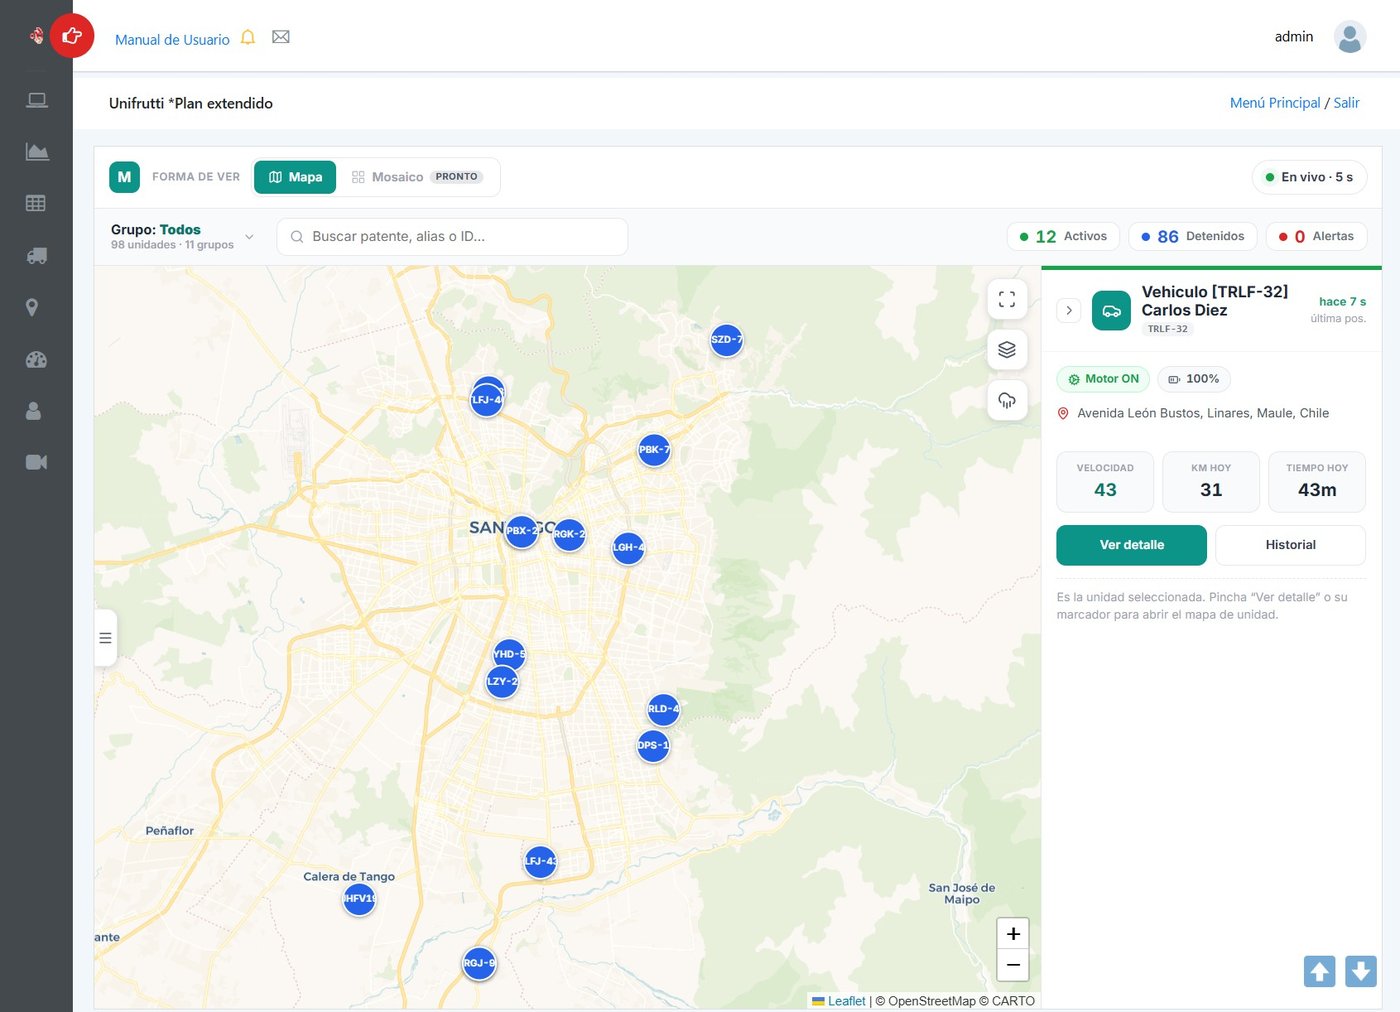
Task: Open the area chart icon in sidebar
Action: 37,152
